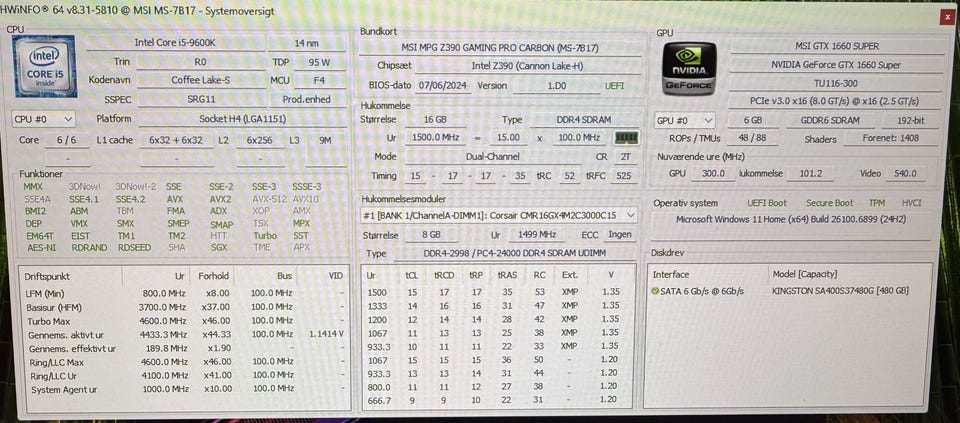Screen dimensions: 960x423
Task: Select the Coffee Lake-S codename field
Action: [200, 80]
